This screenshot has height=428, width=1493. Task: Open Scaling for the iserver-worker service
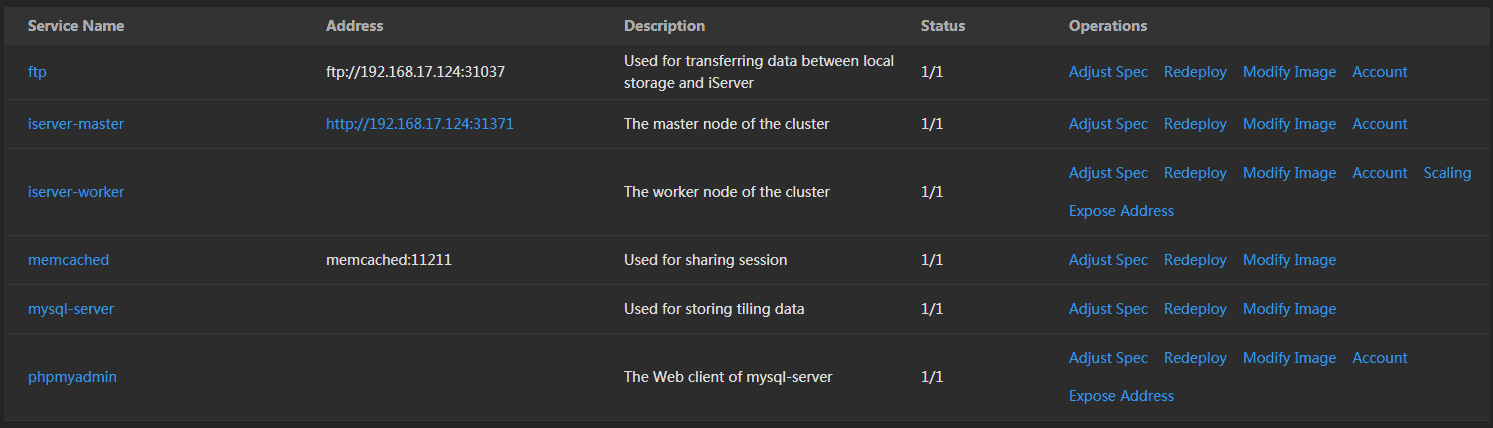pyautogui.click(x=1447, y=173)
